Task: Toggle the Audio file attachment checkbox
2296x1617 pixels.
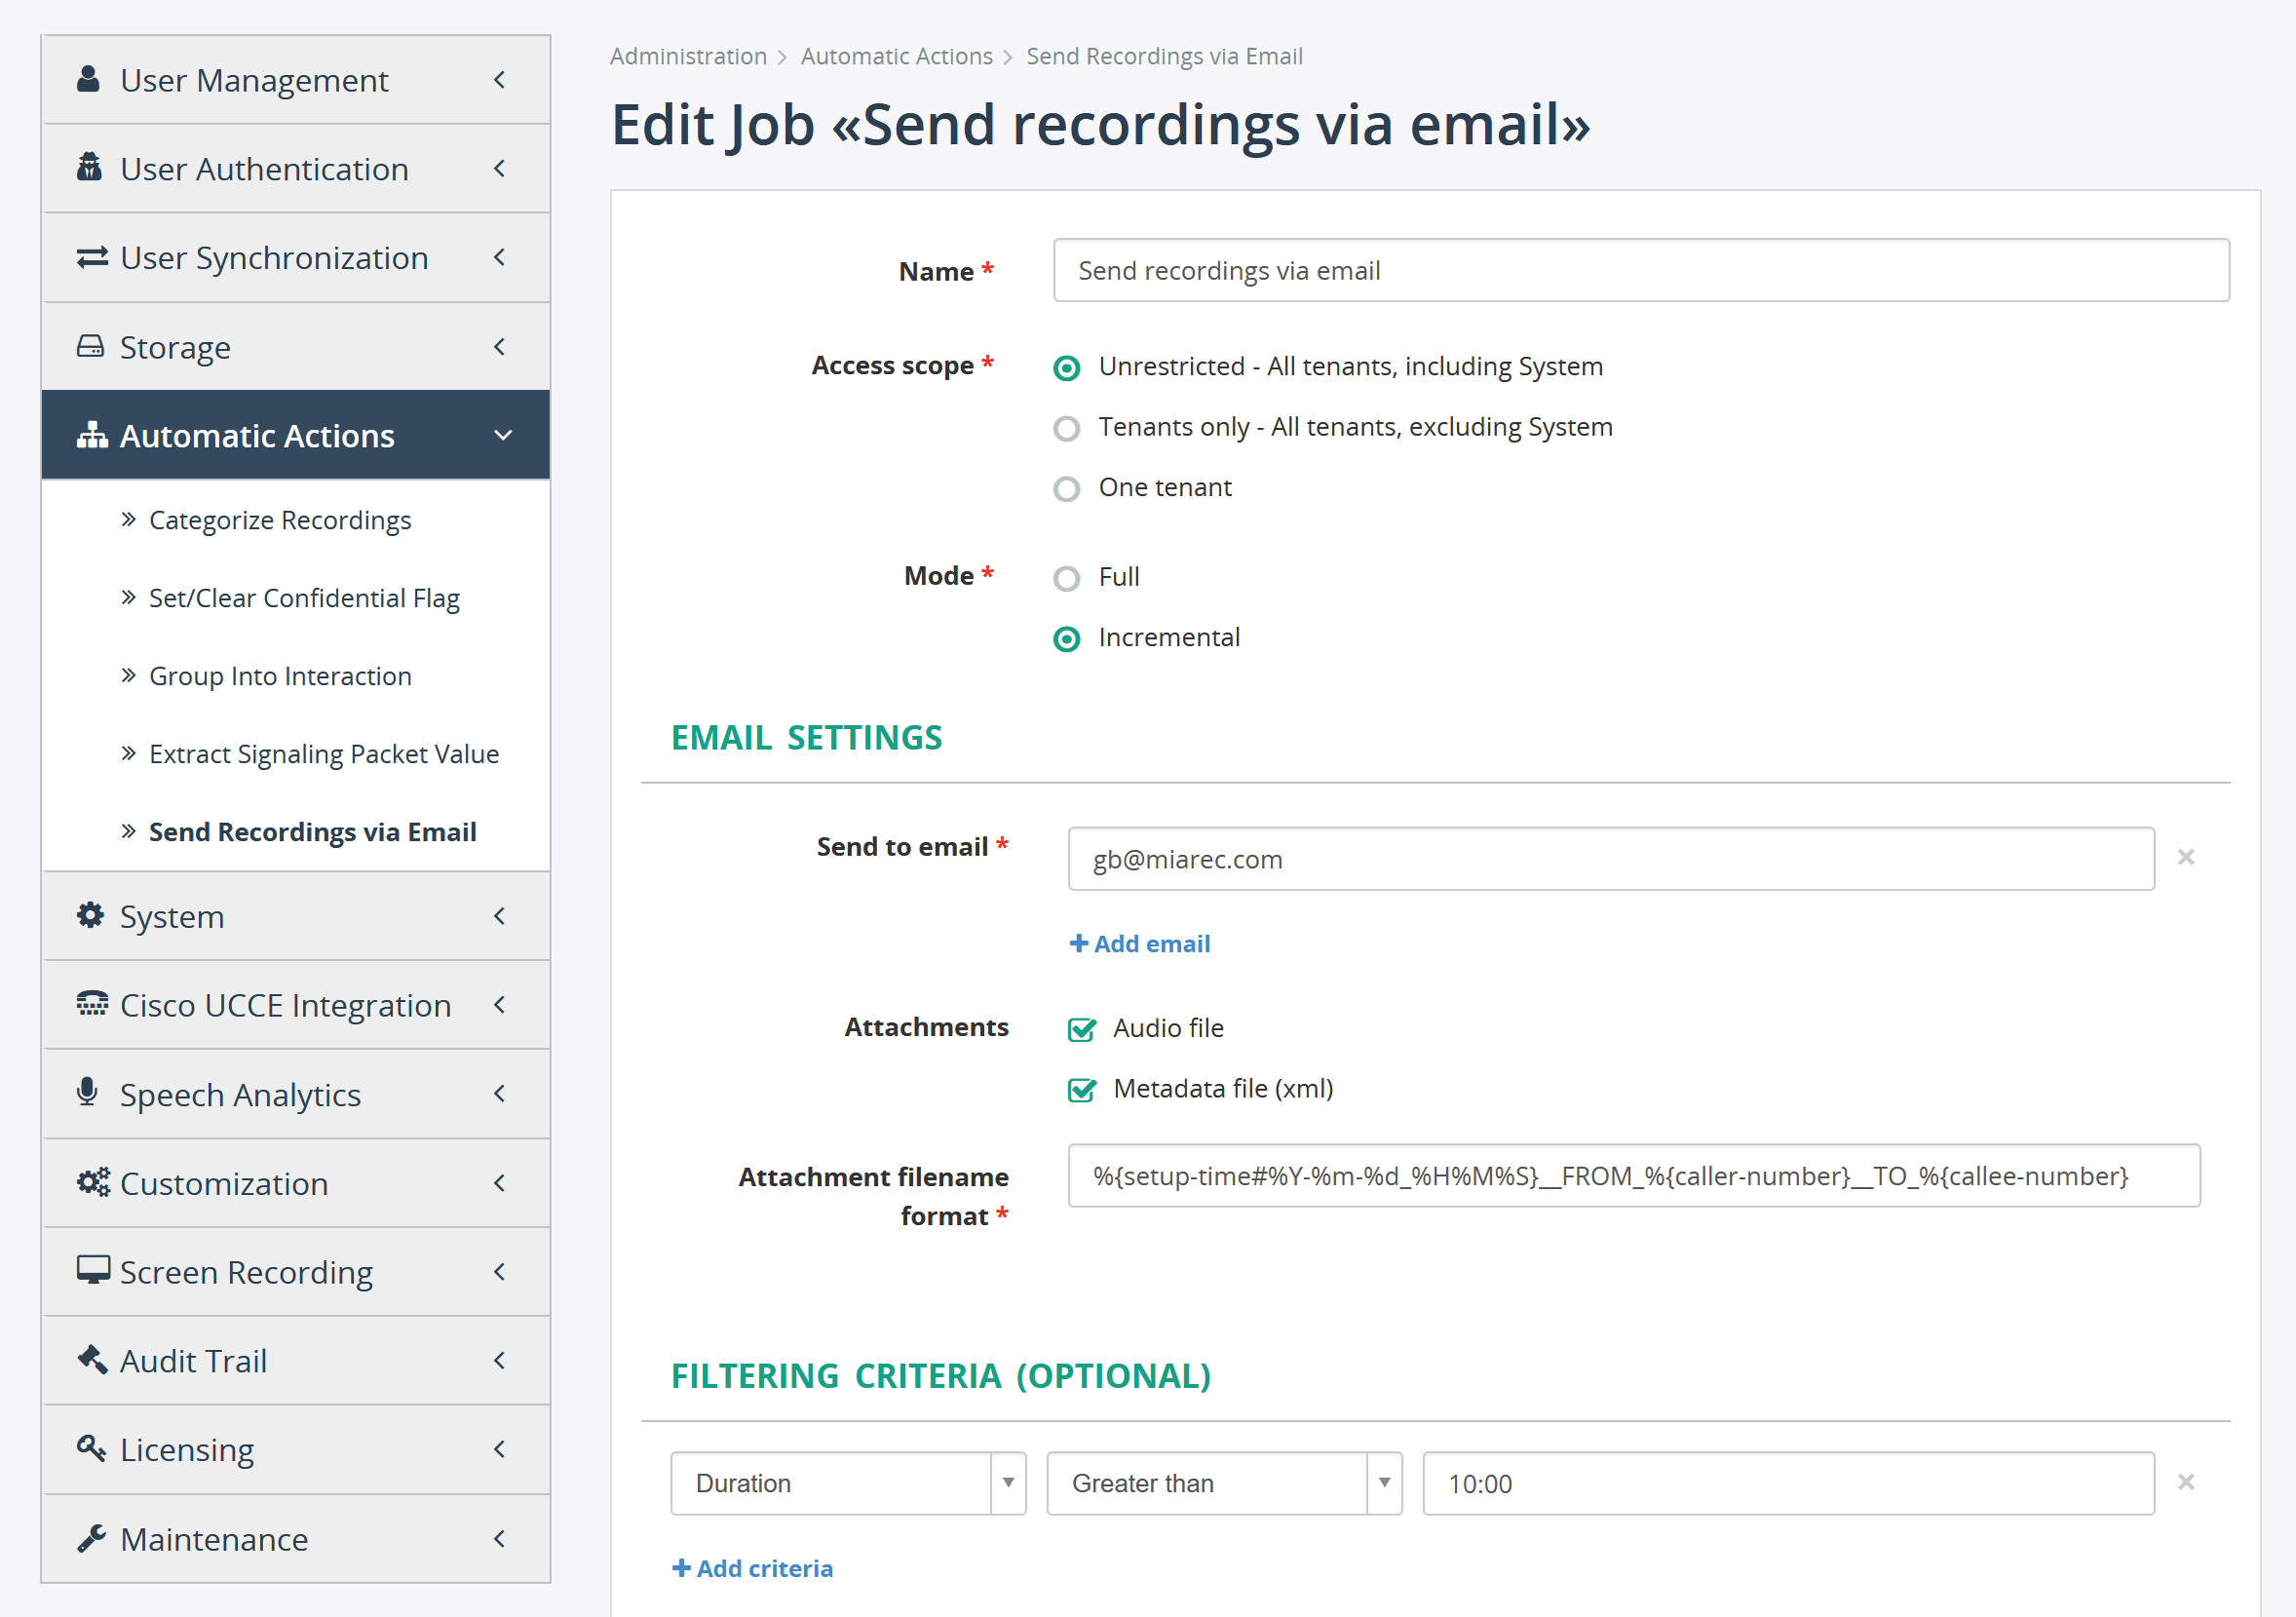Action: click(1082, 1029)
